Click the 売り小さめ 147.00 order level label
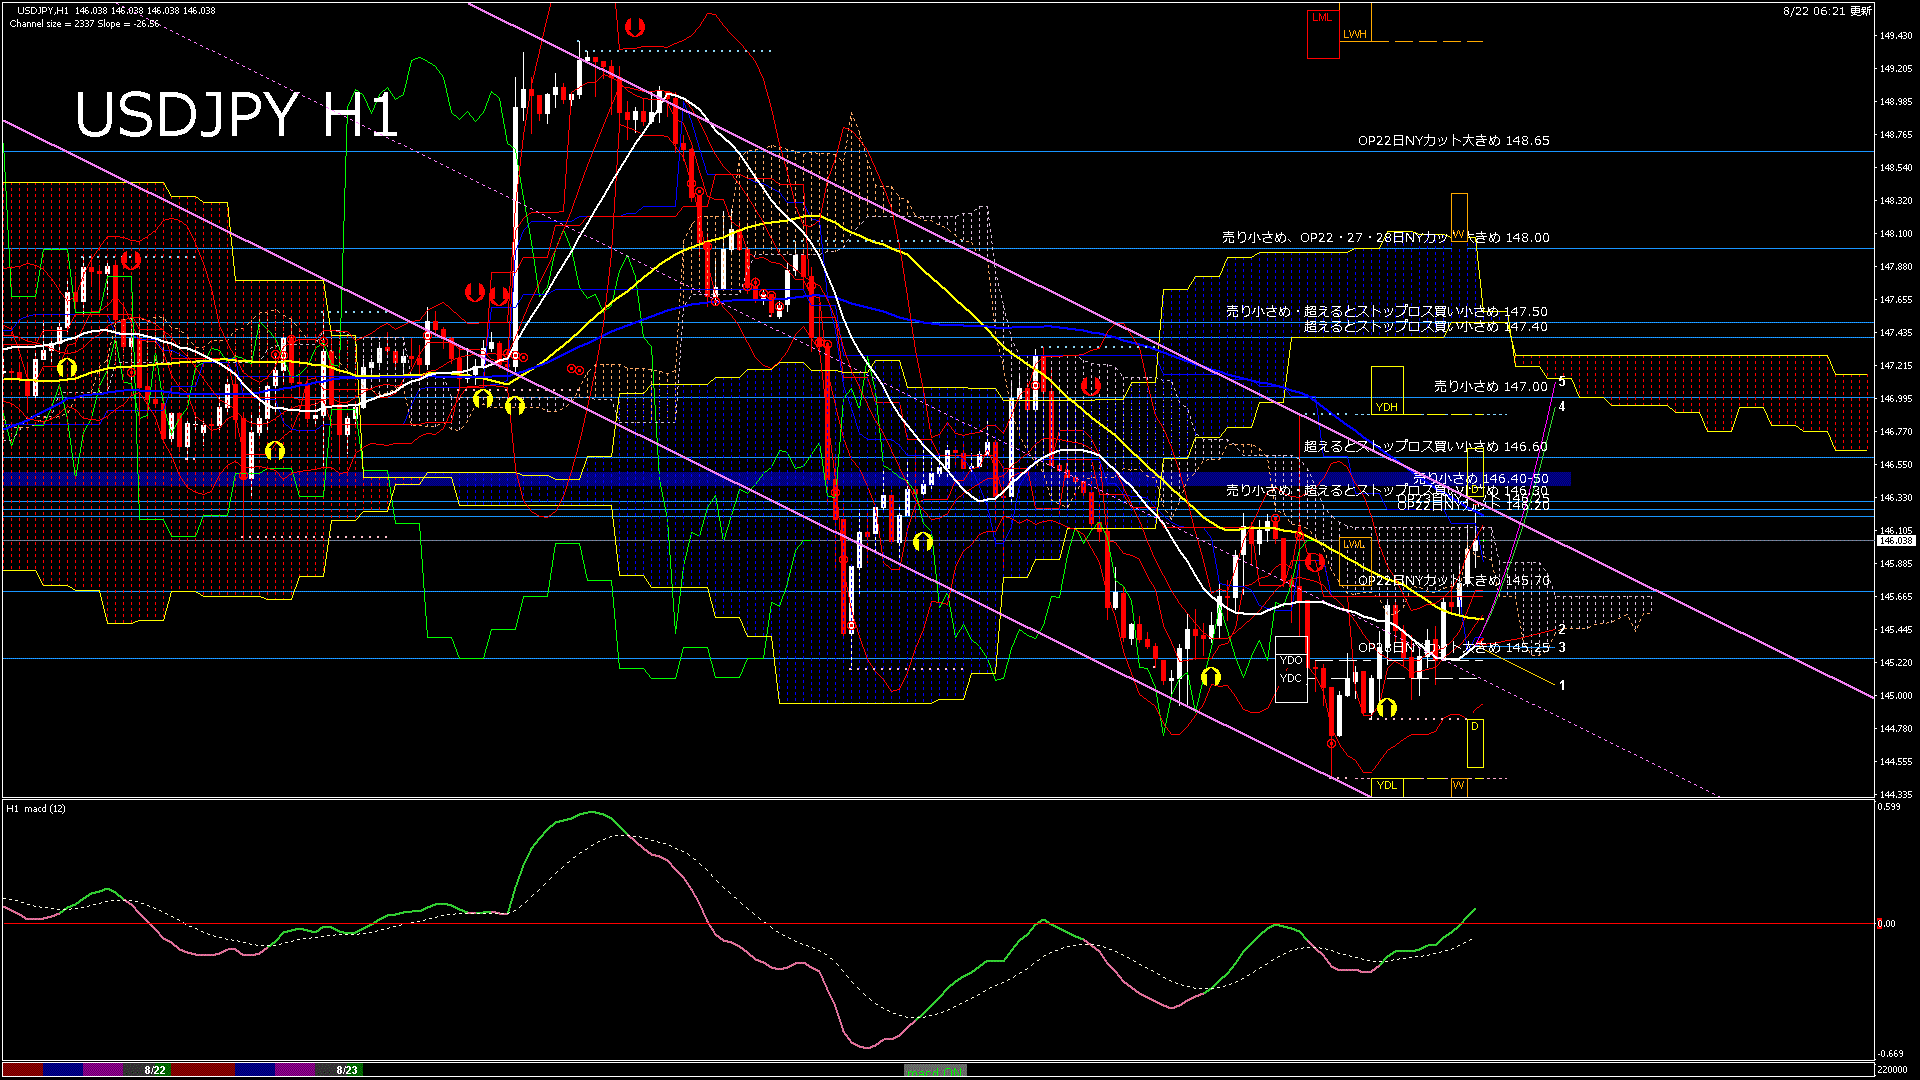This screenshot has height=1080, width=1920. [x=1490, y=386]
